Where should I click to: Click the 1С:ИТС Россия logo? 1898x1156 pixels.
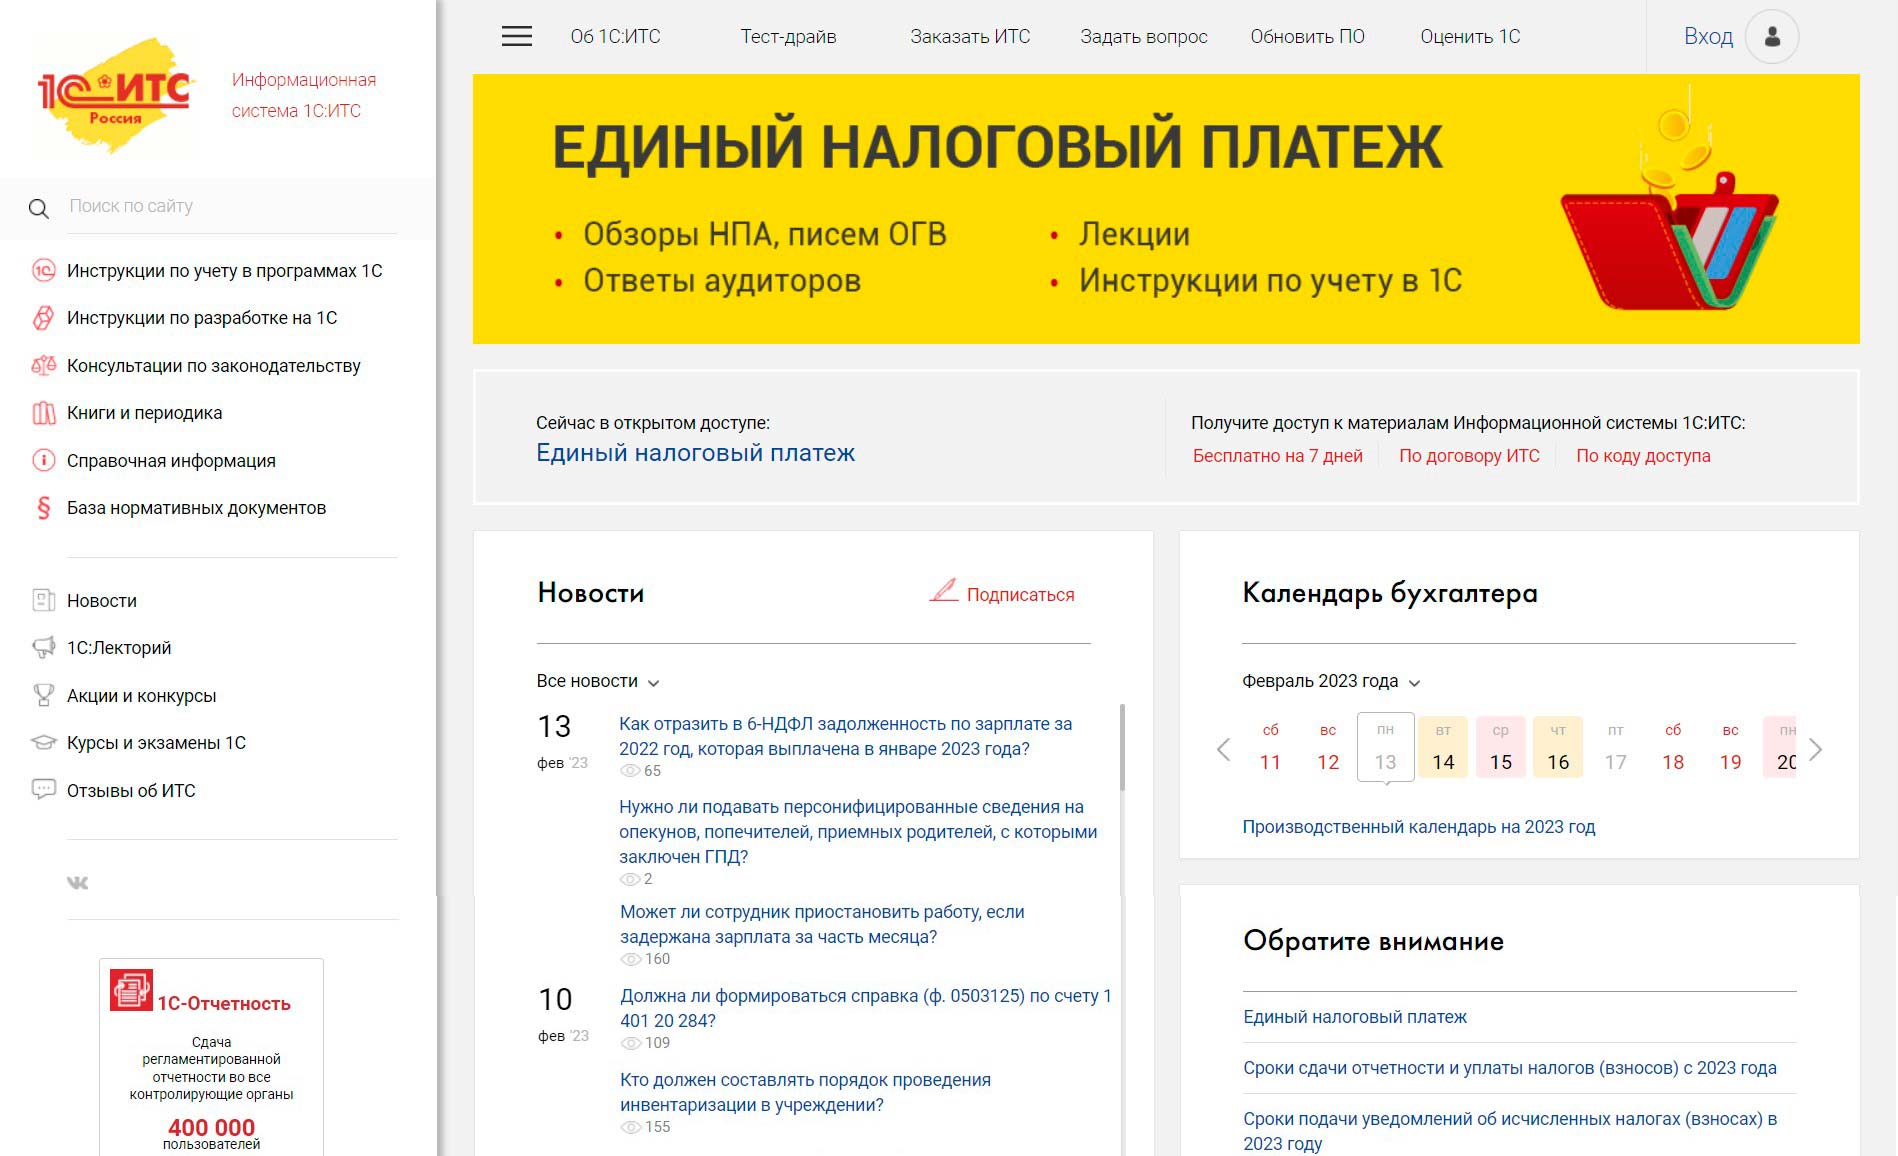click(x=115, y=95)
